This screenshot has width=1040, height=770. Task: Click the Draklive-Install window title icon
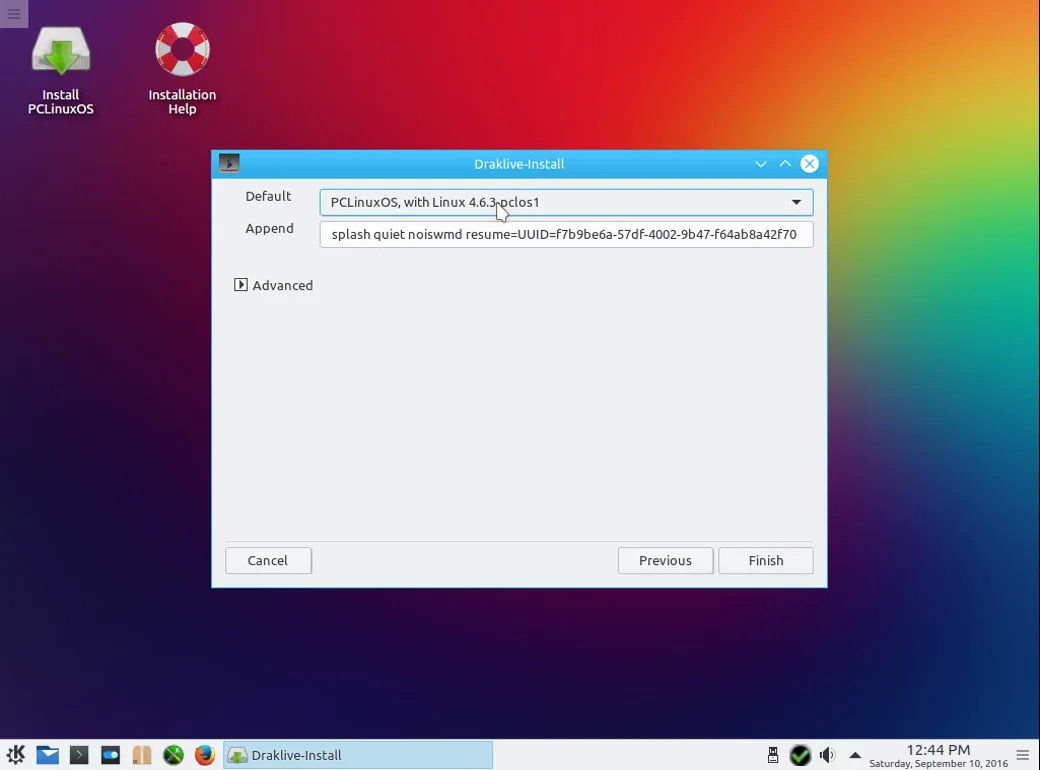point(229,163)
